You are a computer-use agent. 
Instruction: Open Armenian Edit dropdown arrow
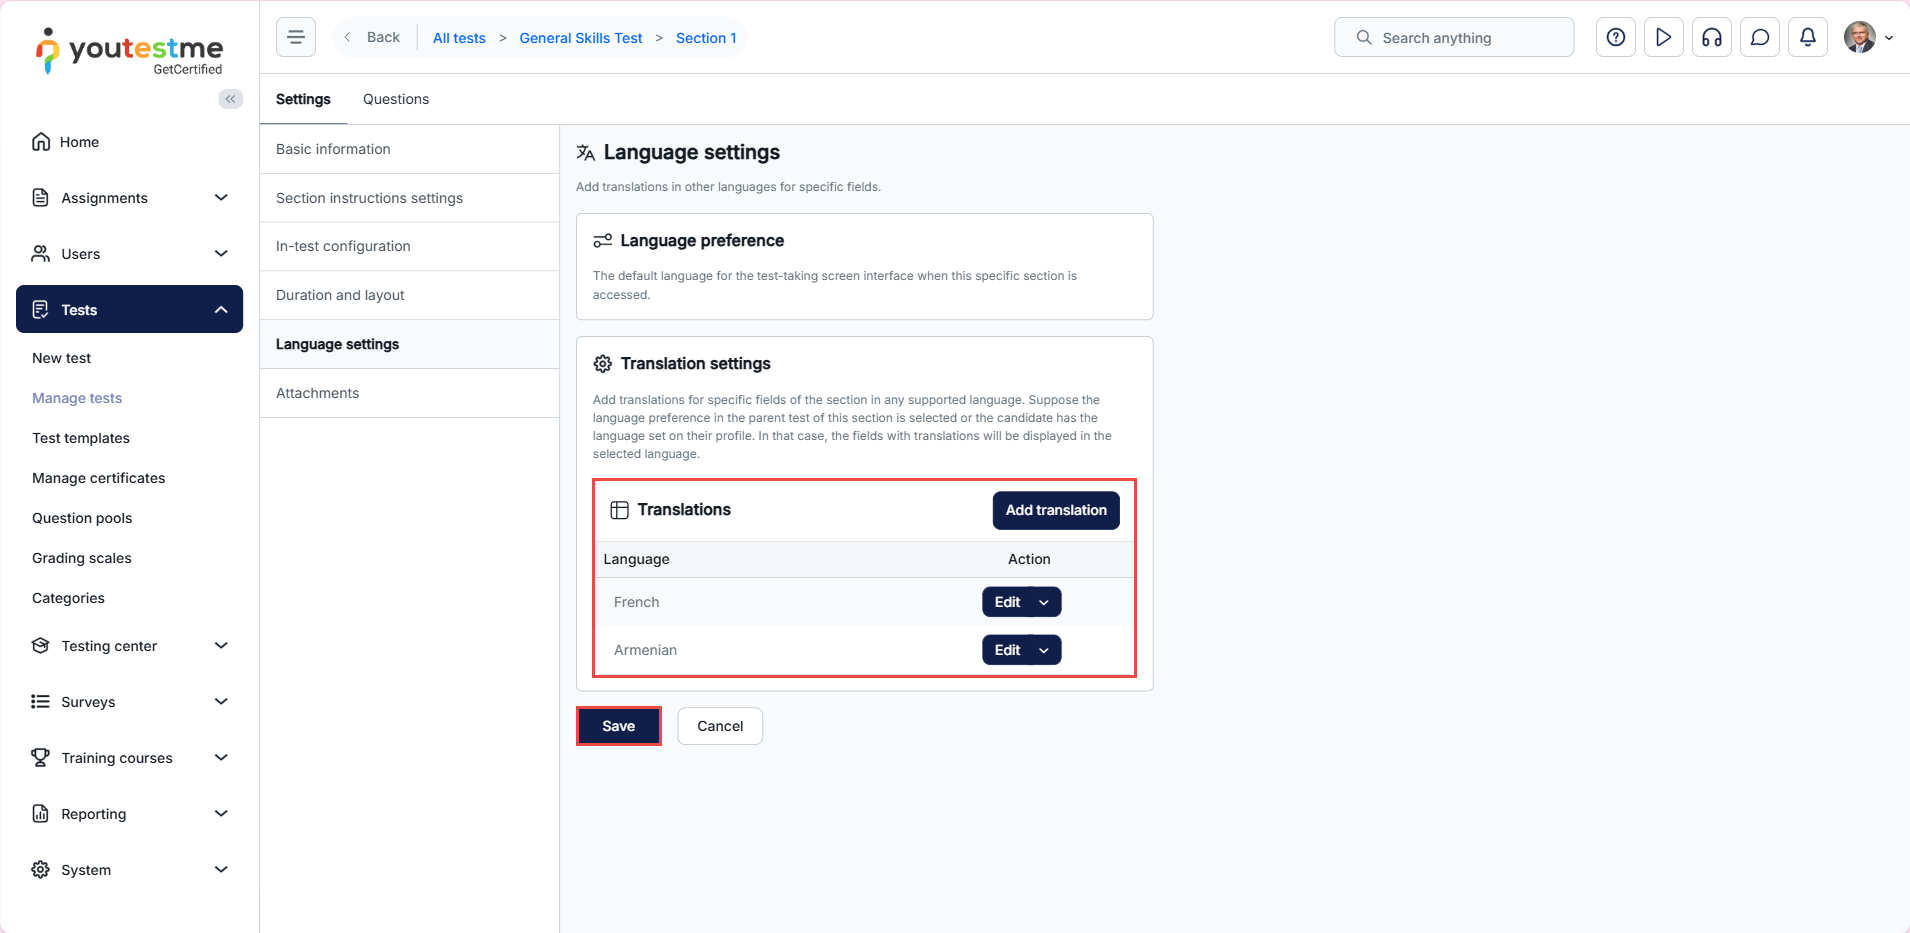point(1044,650)
